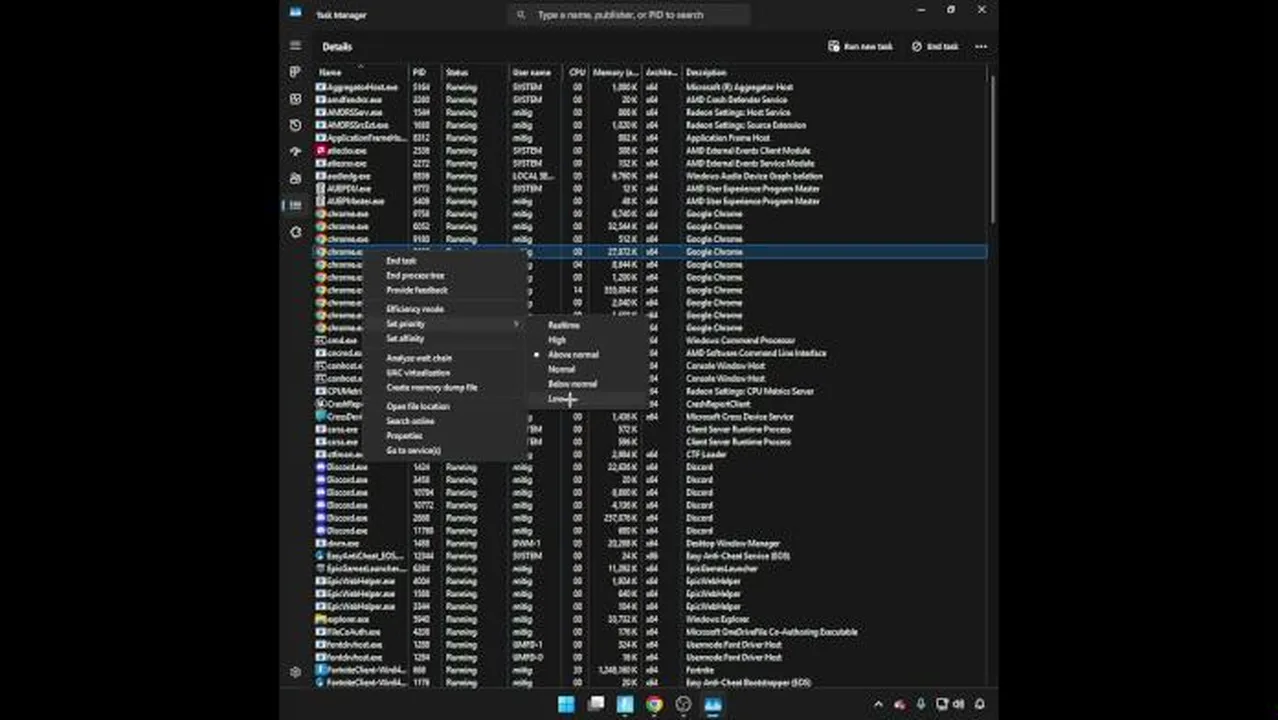Viewport: 1278px width, 720px height.
Task: Open Startup apps from sidebar
Action: [x=295, y=152]
